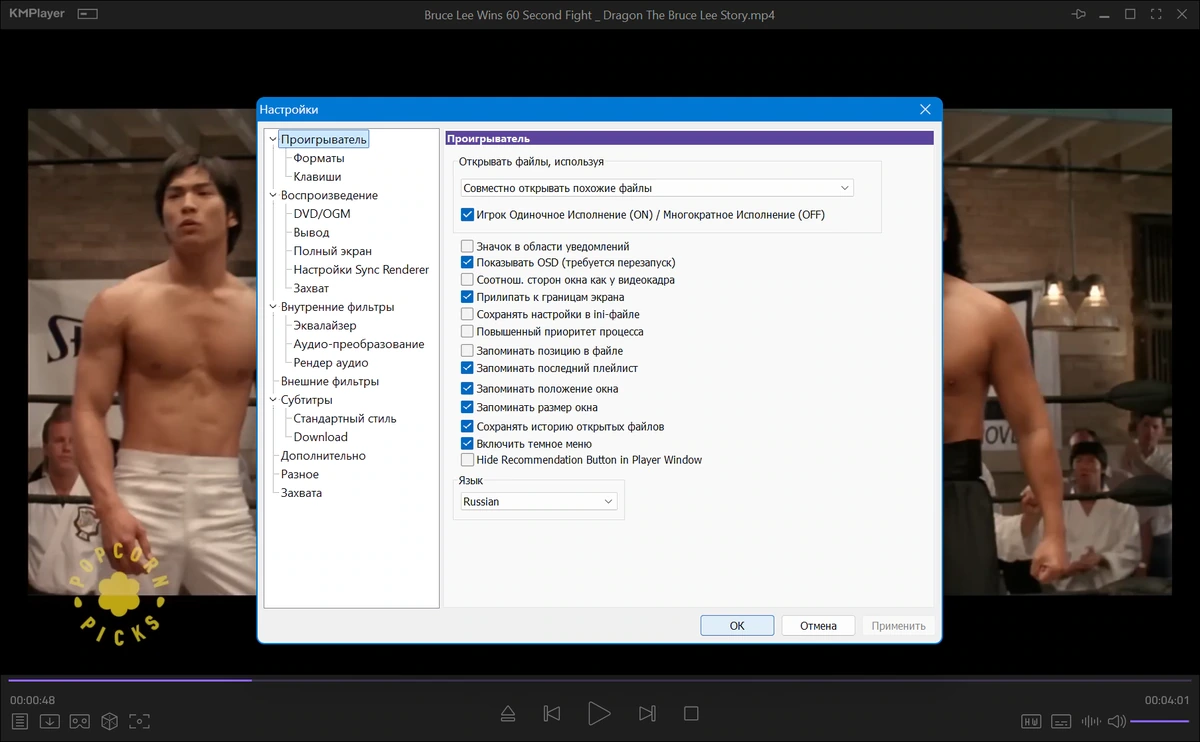Stop playback

point(691,714)
